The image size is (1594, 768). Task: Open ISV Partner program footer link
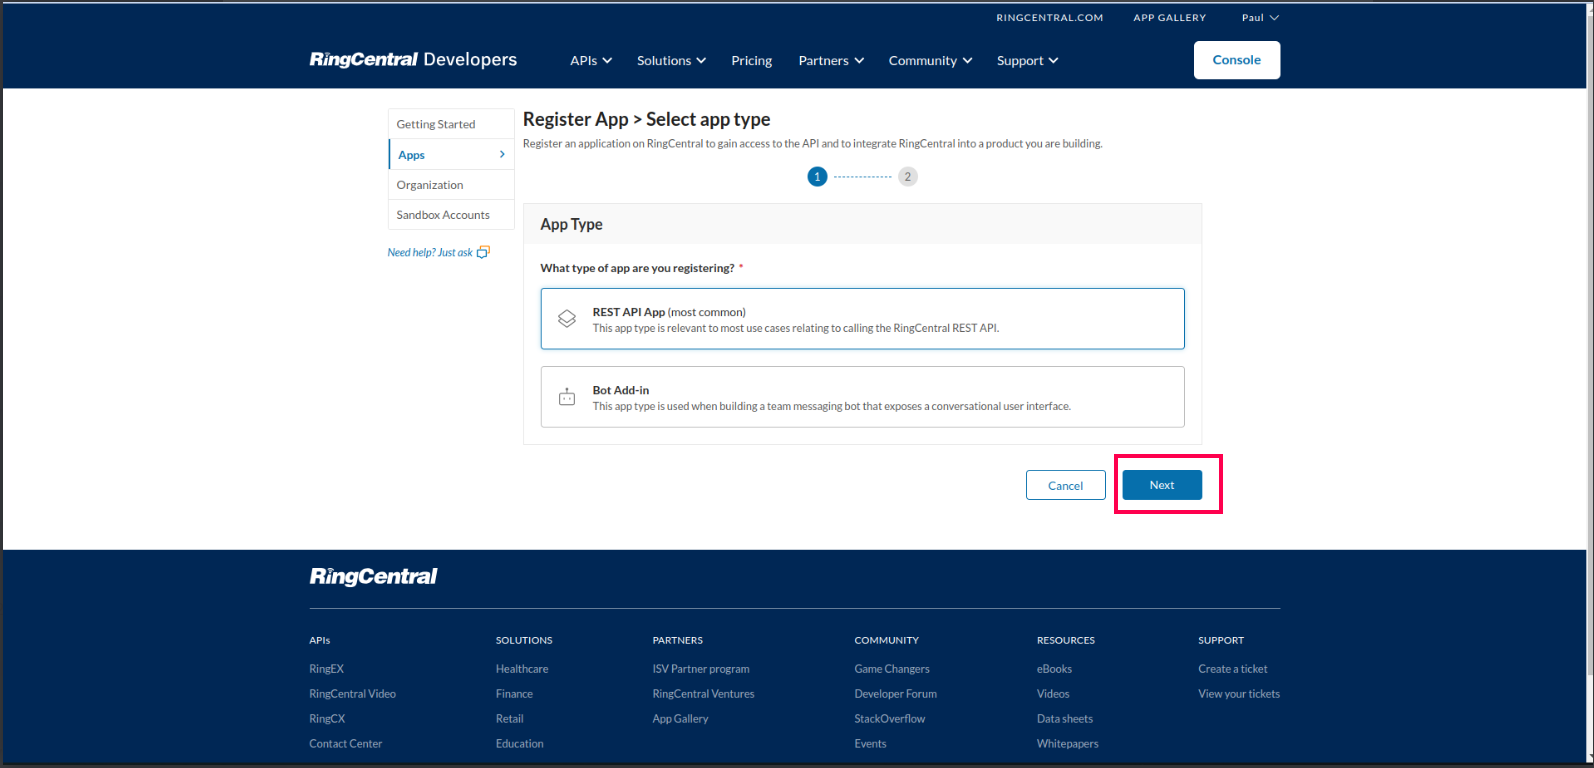[x=701, y=669]
